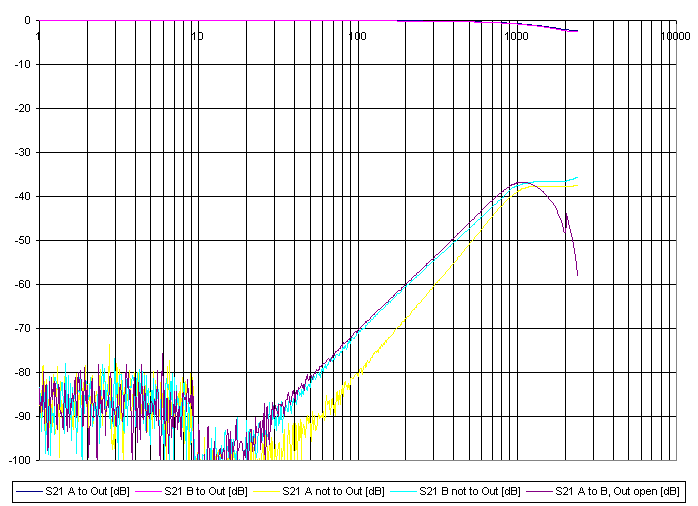Click the 'S21 A to Out [dB]' legend entry
698x506 pixels.
pos(87,491)
